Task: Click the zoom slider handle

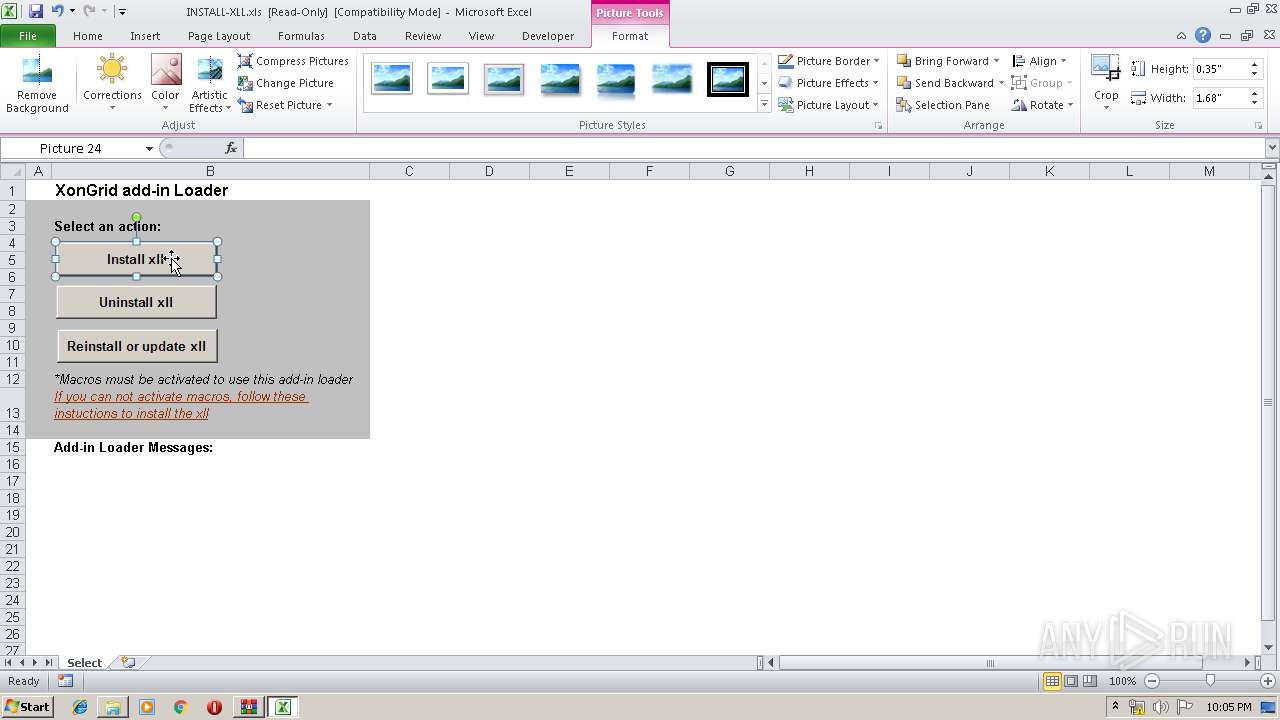Action: click(x=1210, y=681)
